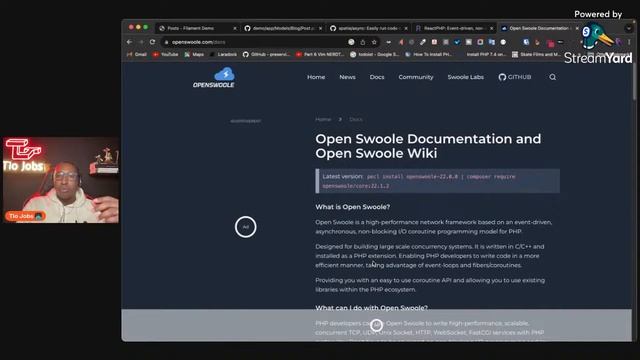Open the Maps bookmark
640x360 pixels.
[194, 54]
